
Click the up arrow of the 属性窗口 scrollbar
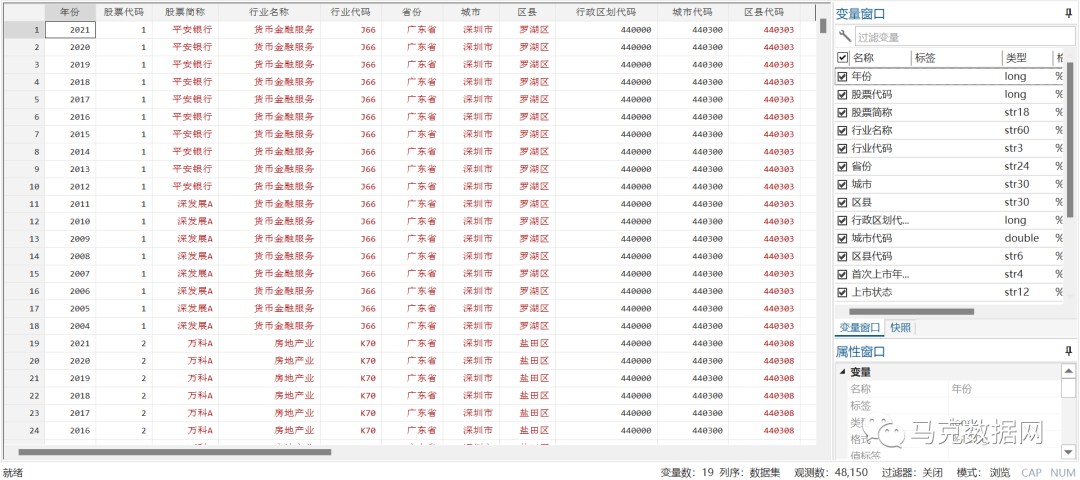point(1068,371)
